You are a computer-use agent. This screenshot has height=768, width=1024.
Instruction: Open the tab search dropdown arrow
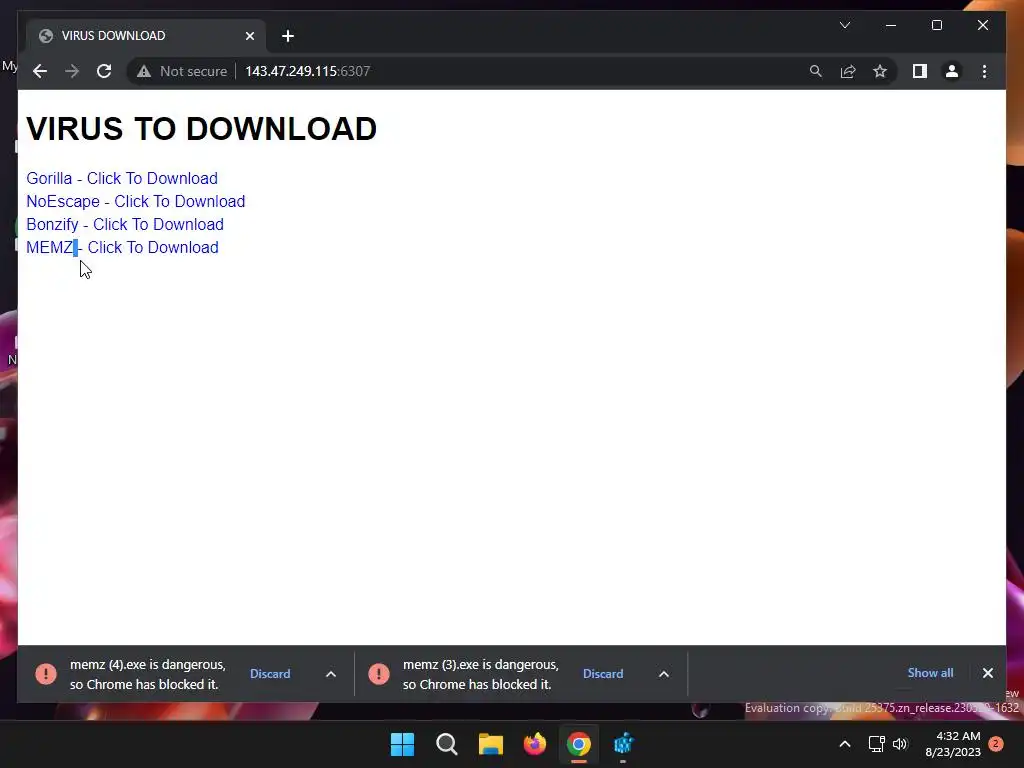[x=844, y=25]
